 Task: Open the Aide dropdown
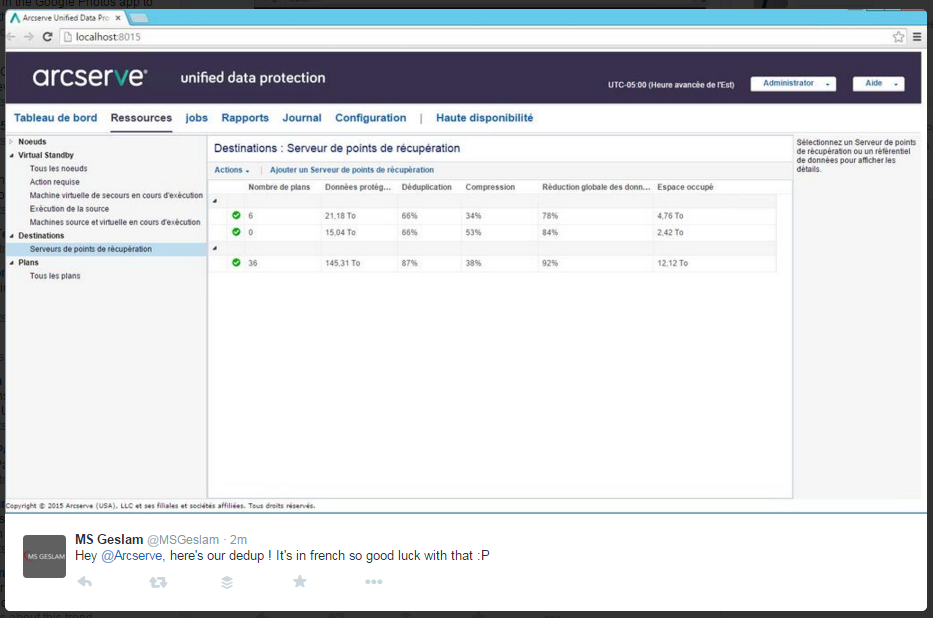(x=878, y=84)
